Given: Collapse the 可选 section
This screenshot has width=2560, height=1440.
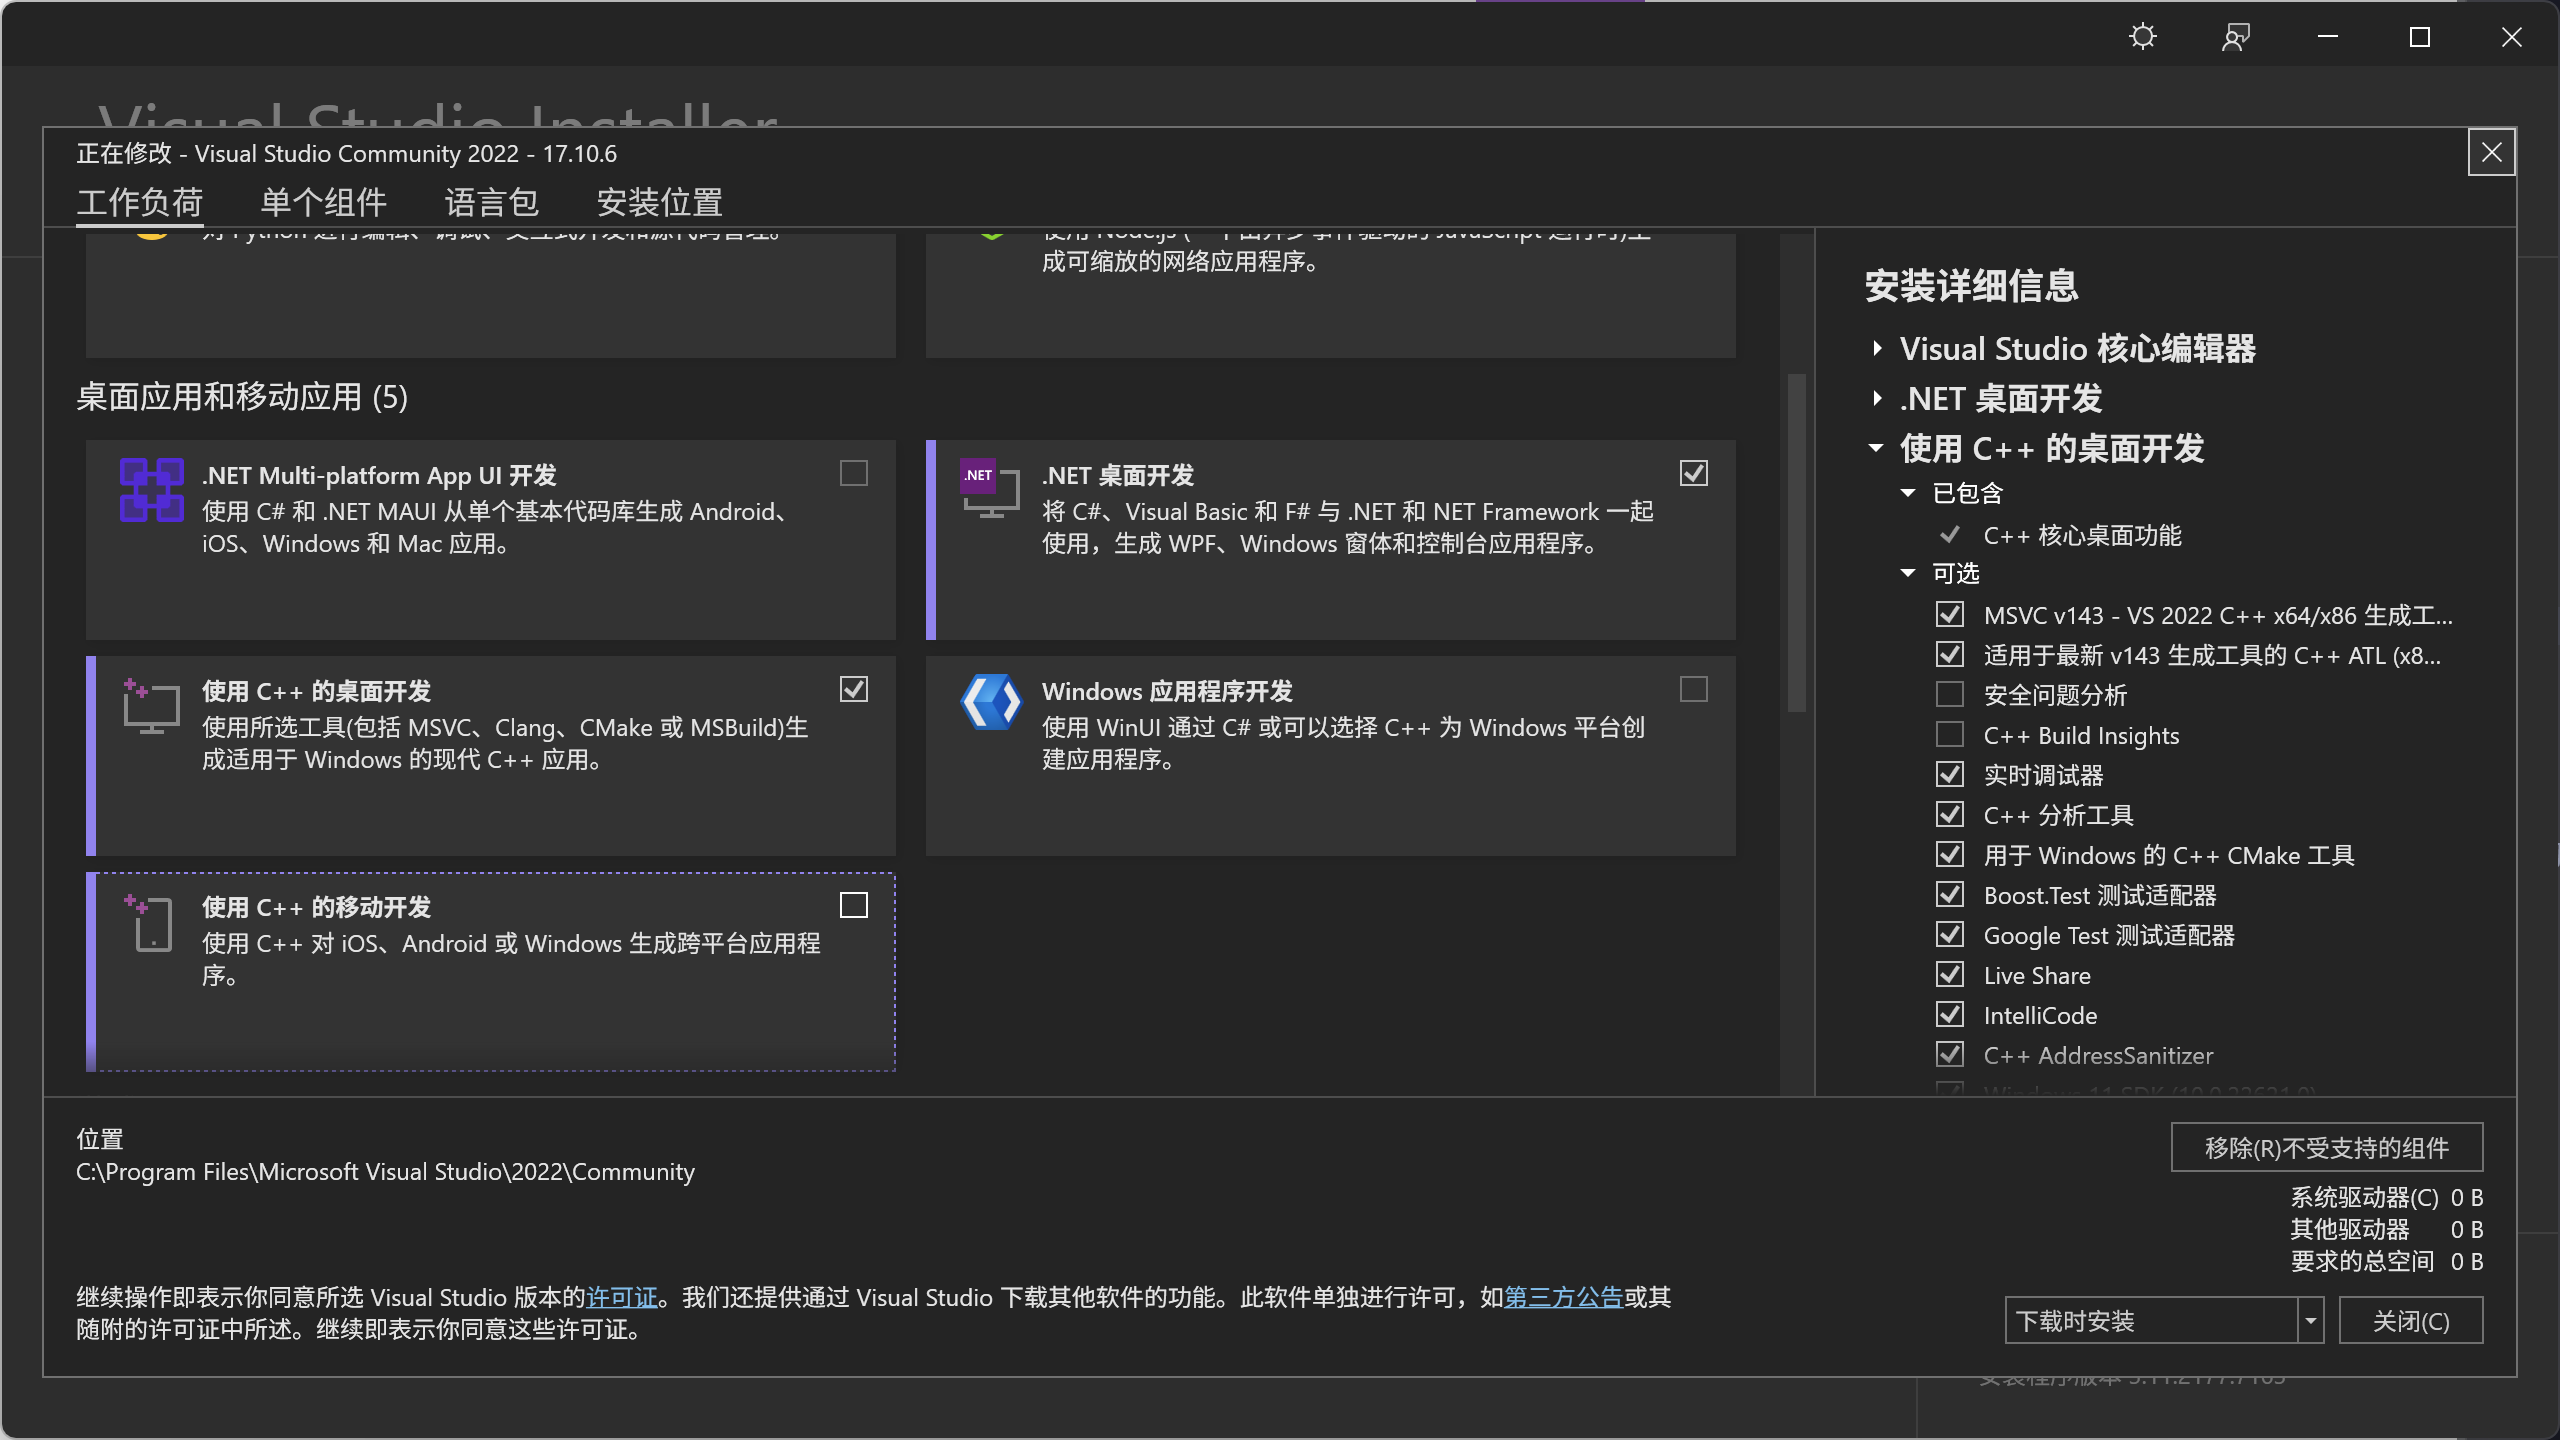Looking at the screenshot, I should click(1908, 573).
